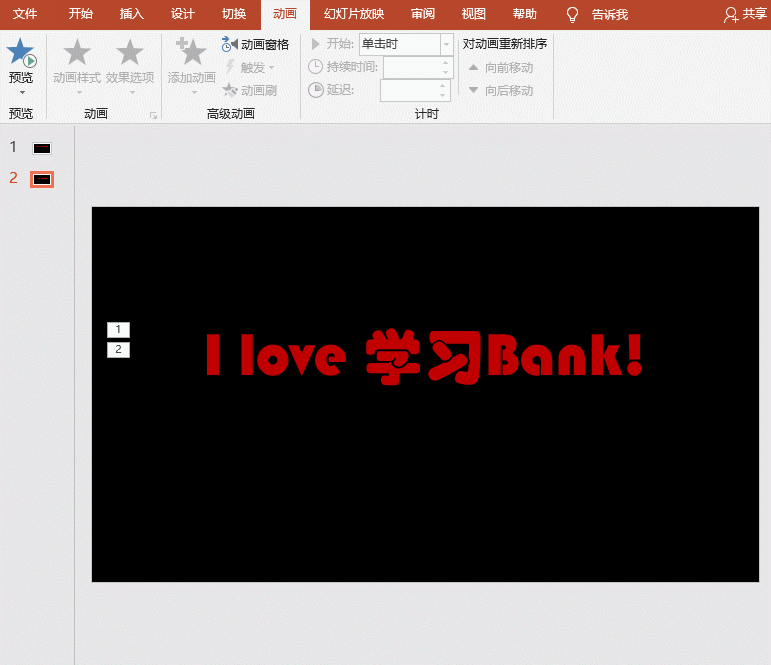771x665 pixels.
Task: Click the Add Animation star icon
Action: pos(191,52)
